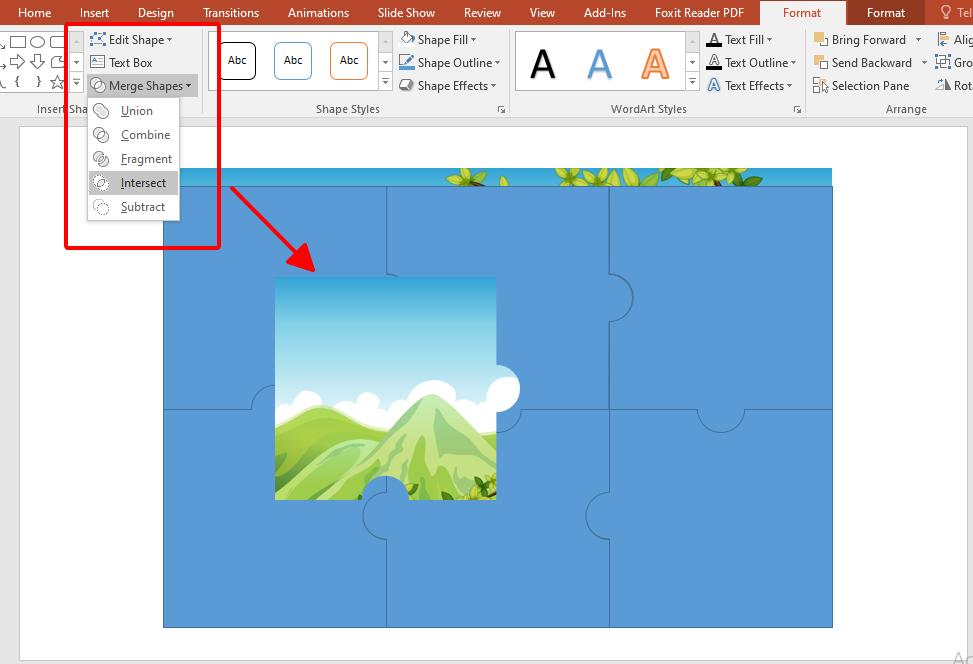
Task: Apply the orange WordArt style
Action: point(655,62)
